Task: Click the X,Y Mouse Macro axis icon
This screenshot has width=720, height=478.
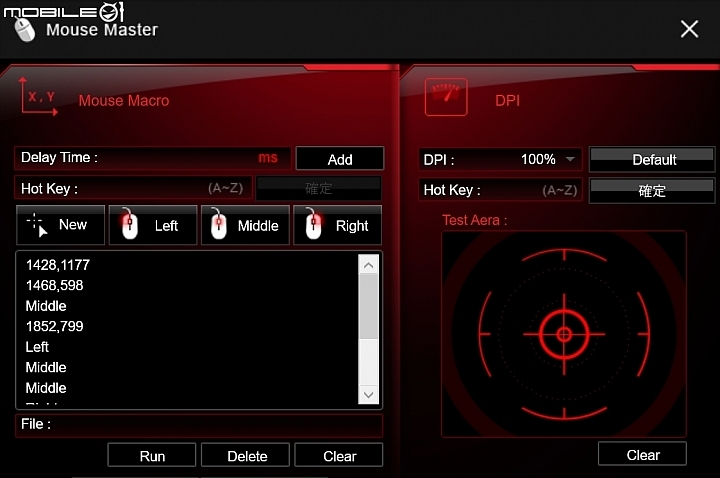Action: pos(39,96)
